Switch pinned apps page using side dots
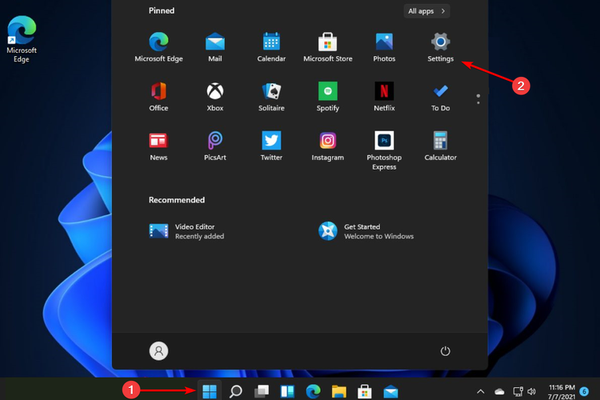The image size is (600, 400). point(478,99)
